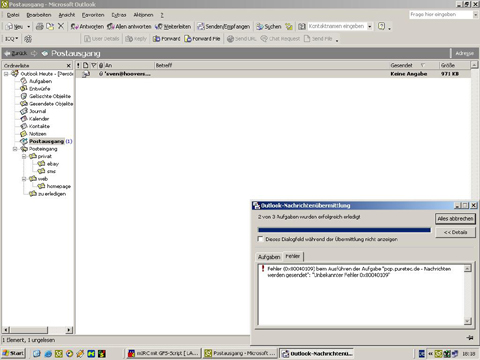This screenshot has height=360, width=480.
Task: Switch to the Fehler tab
Action: pyautogui.click(x=293, y=256)
